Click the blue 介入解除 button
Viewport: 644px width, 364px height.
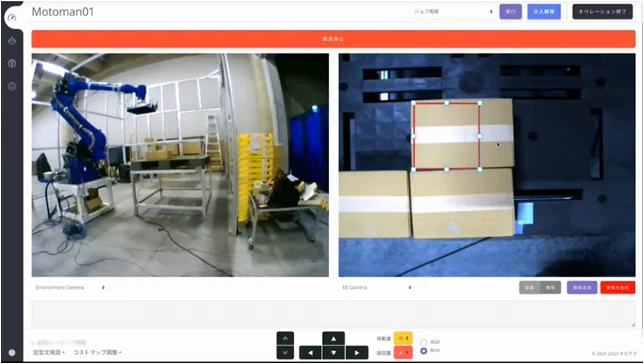pos(544,12)
